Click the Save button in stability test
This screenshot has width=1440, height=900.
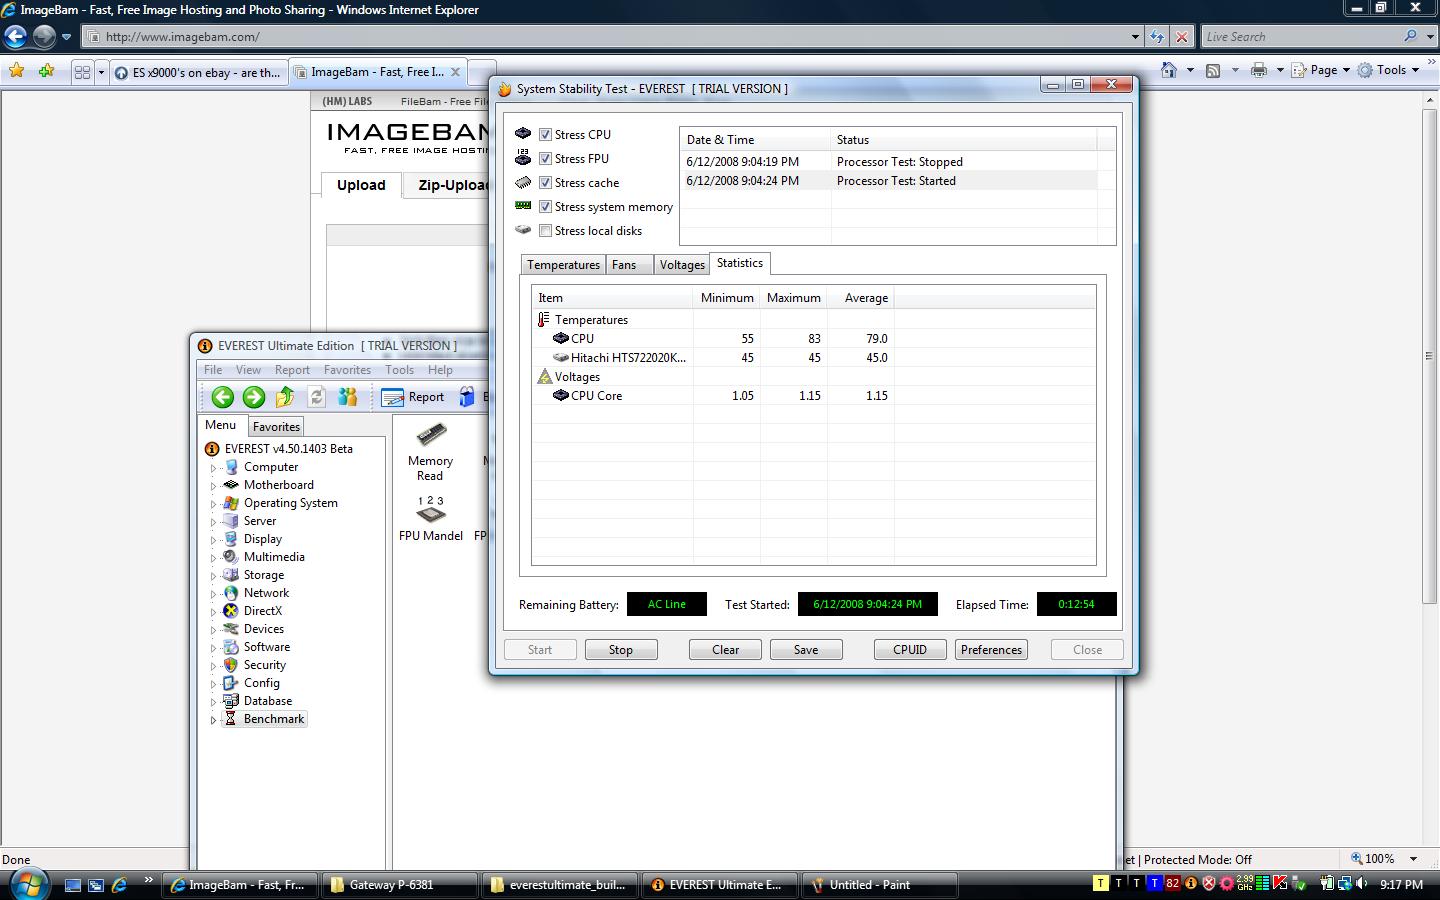[806, 650]
